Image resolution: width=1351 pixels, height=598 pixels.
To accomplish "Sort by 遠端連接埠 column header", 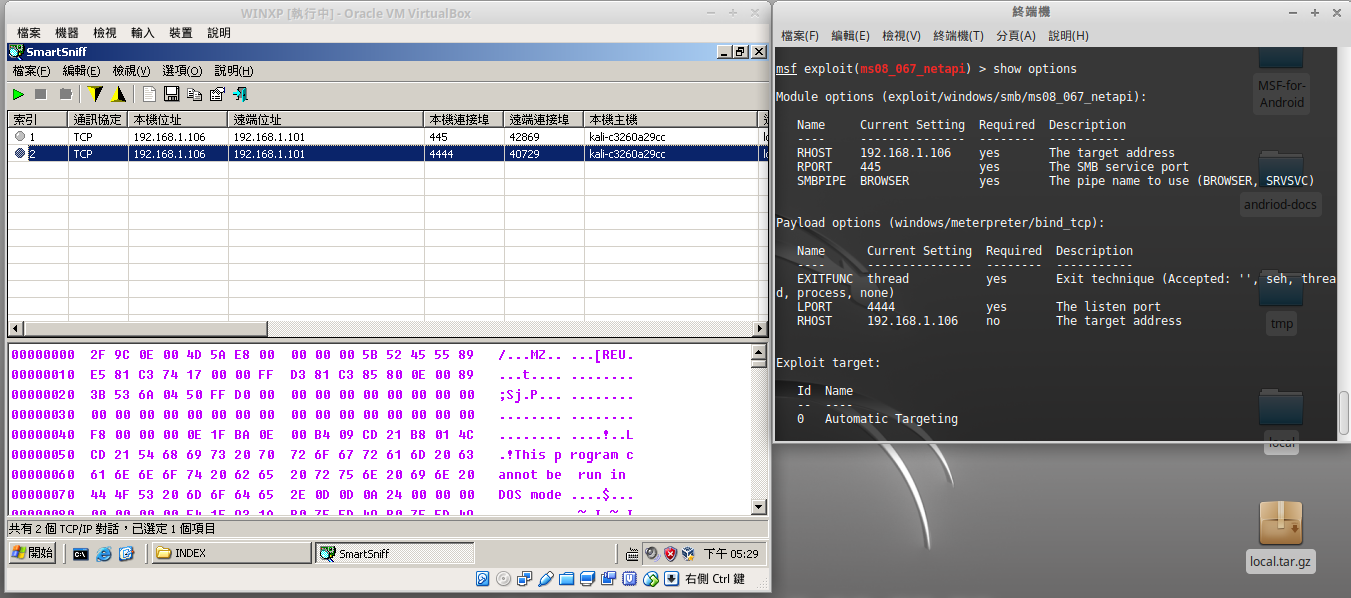I will 544,119.
